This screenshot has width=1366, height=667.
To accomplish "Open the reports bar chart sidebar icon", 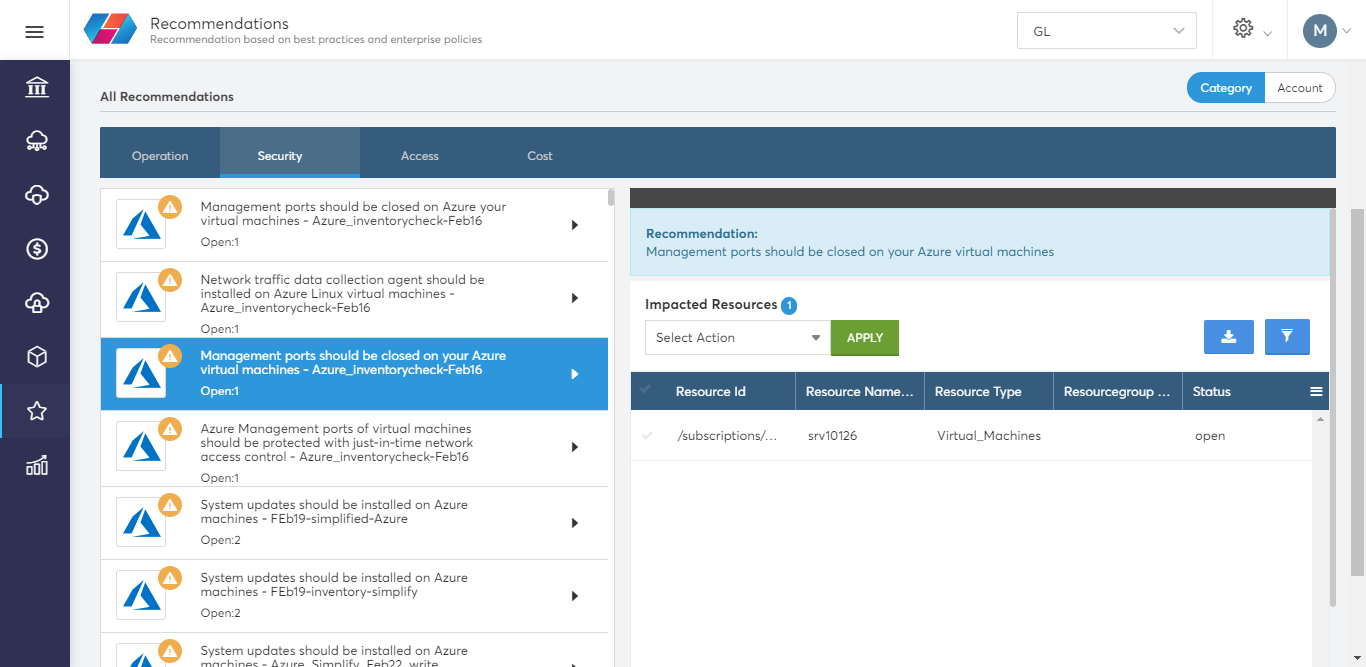I will point(37,465).
